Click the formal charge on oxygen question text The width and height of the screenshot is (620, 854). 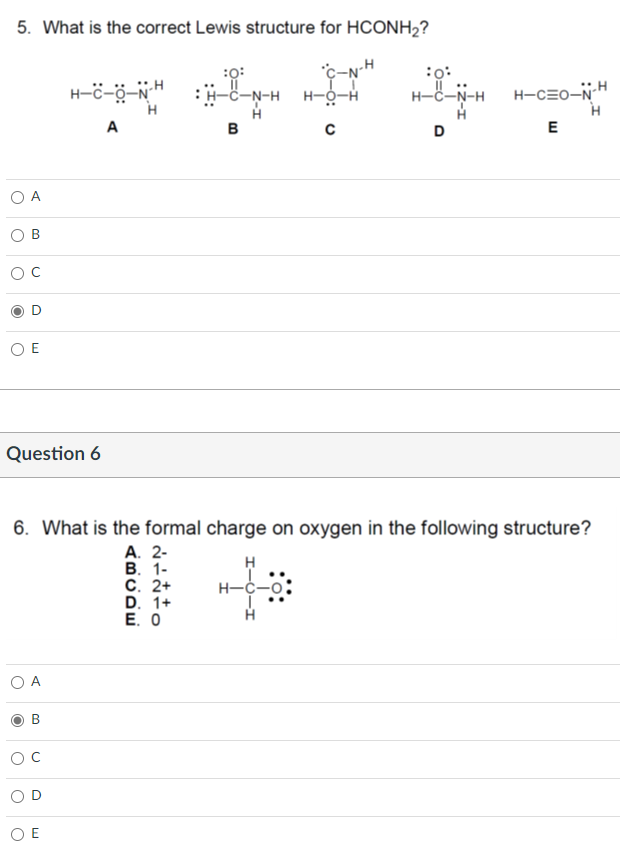pos(302,528)
